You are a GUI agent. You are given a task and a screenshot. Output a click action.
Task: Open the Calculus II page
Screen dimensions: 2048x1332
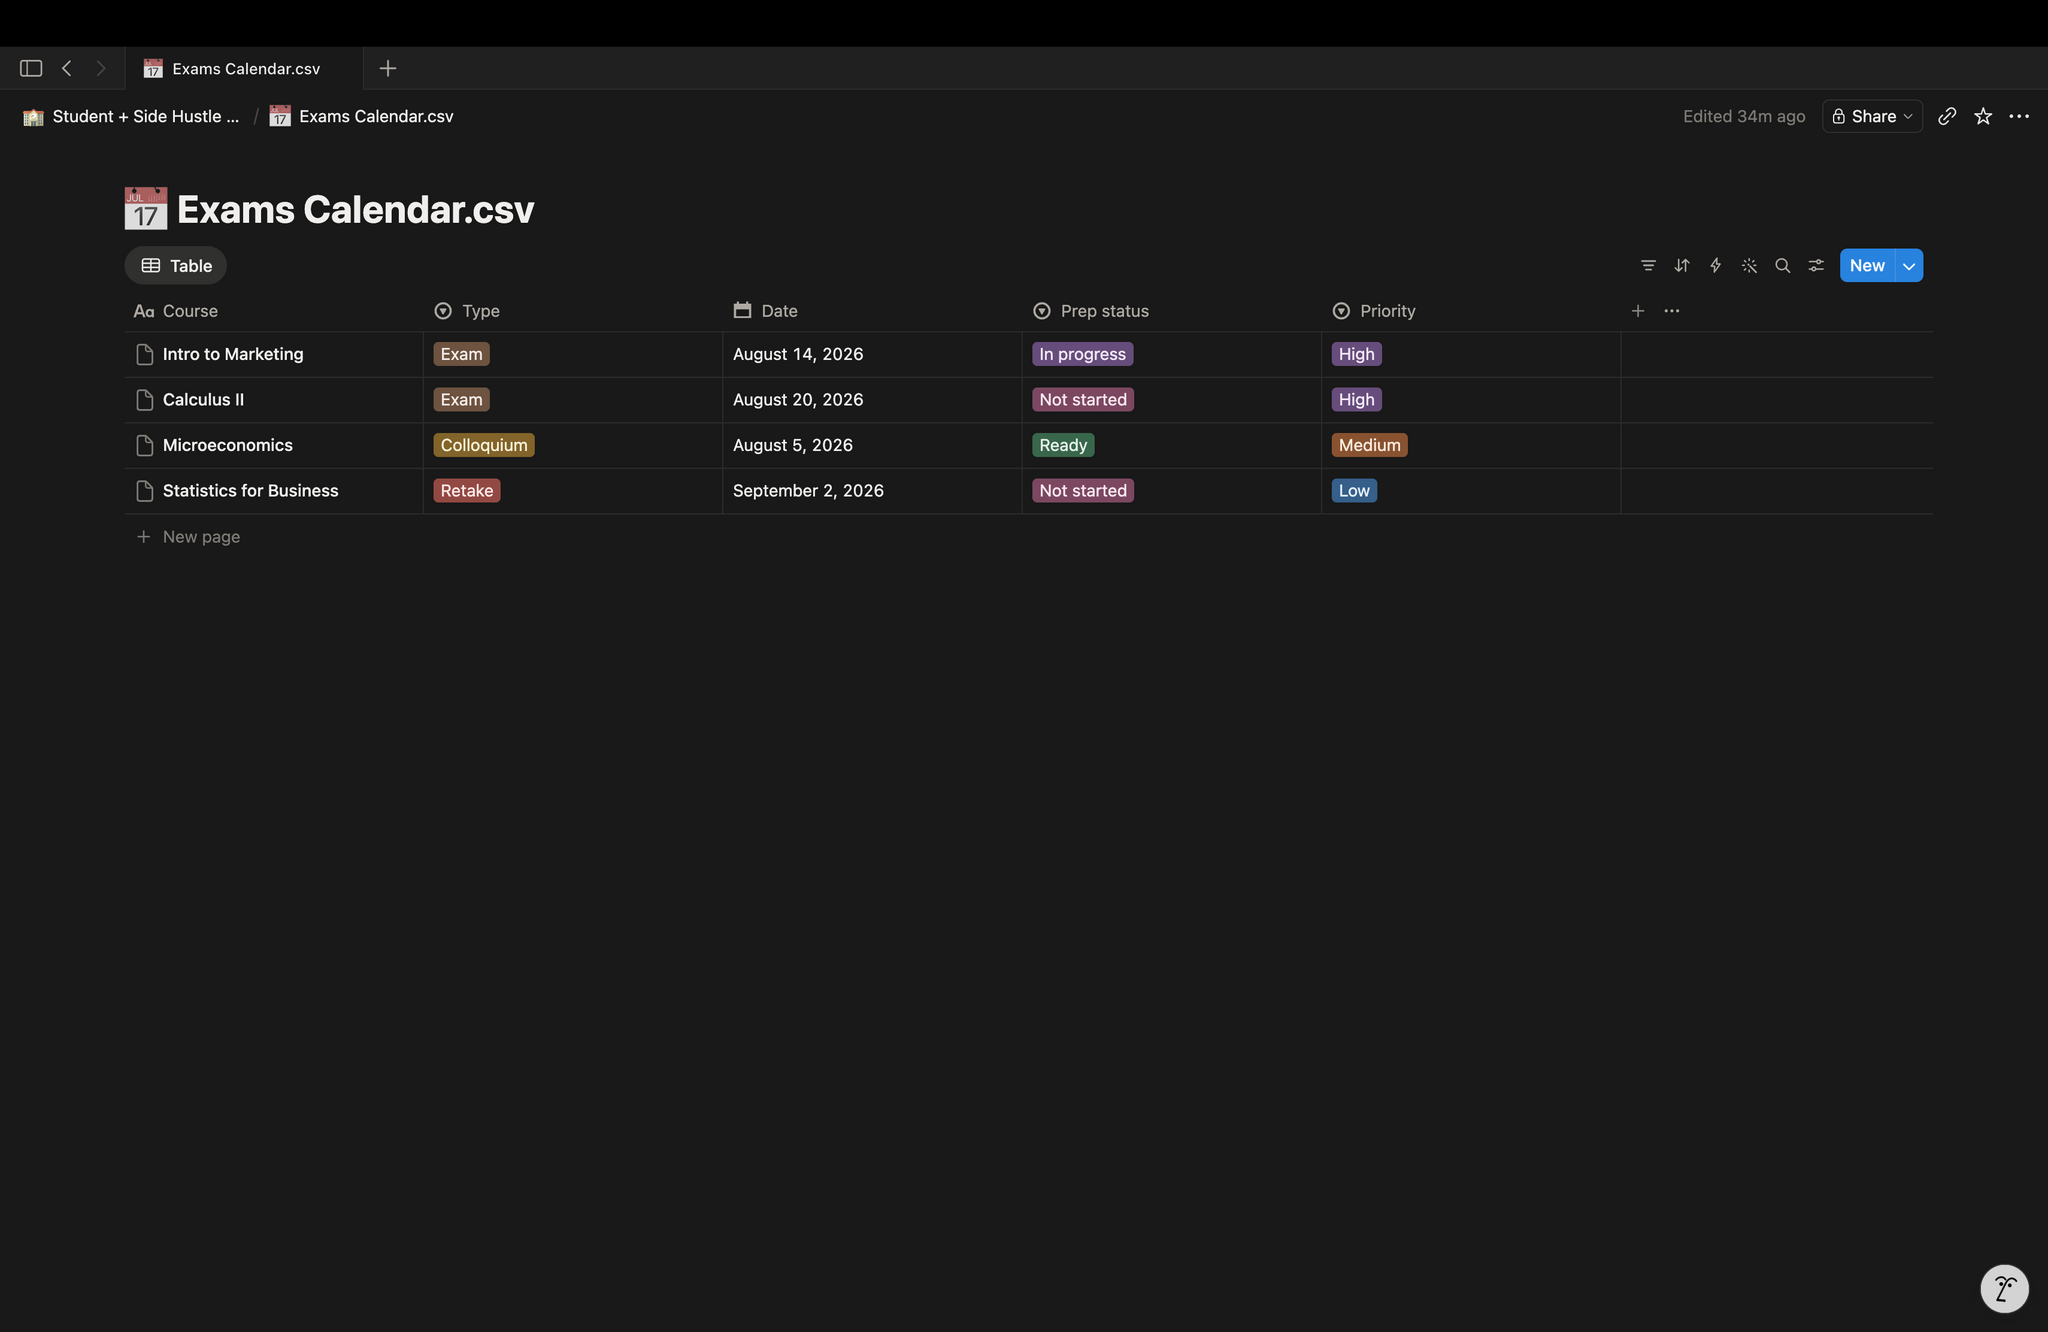click(x=203, y=400)
